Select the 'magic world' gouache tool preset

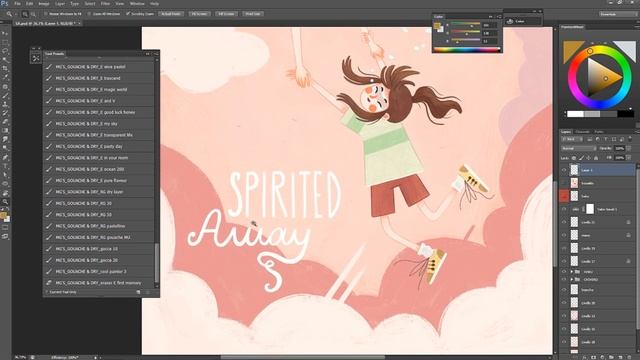click(99, 89)
